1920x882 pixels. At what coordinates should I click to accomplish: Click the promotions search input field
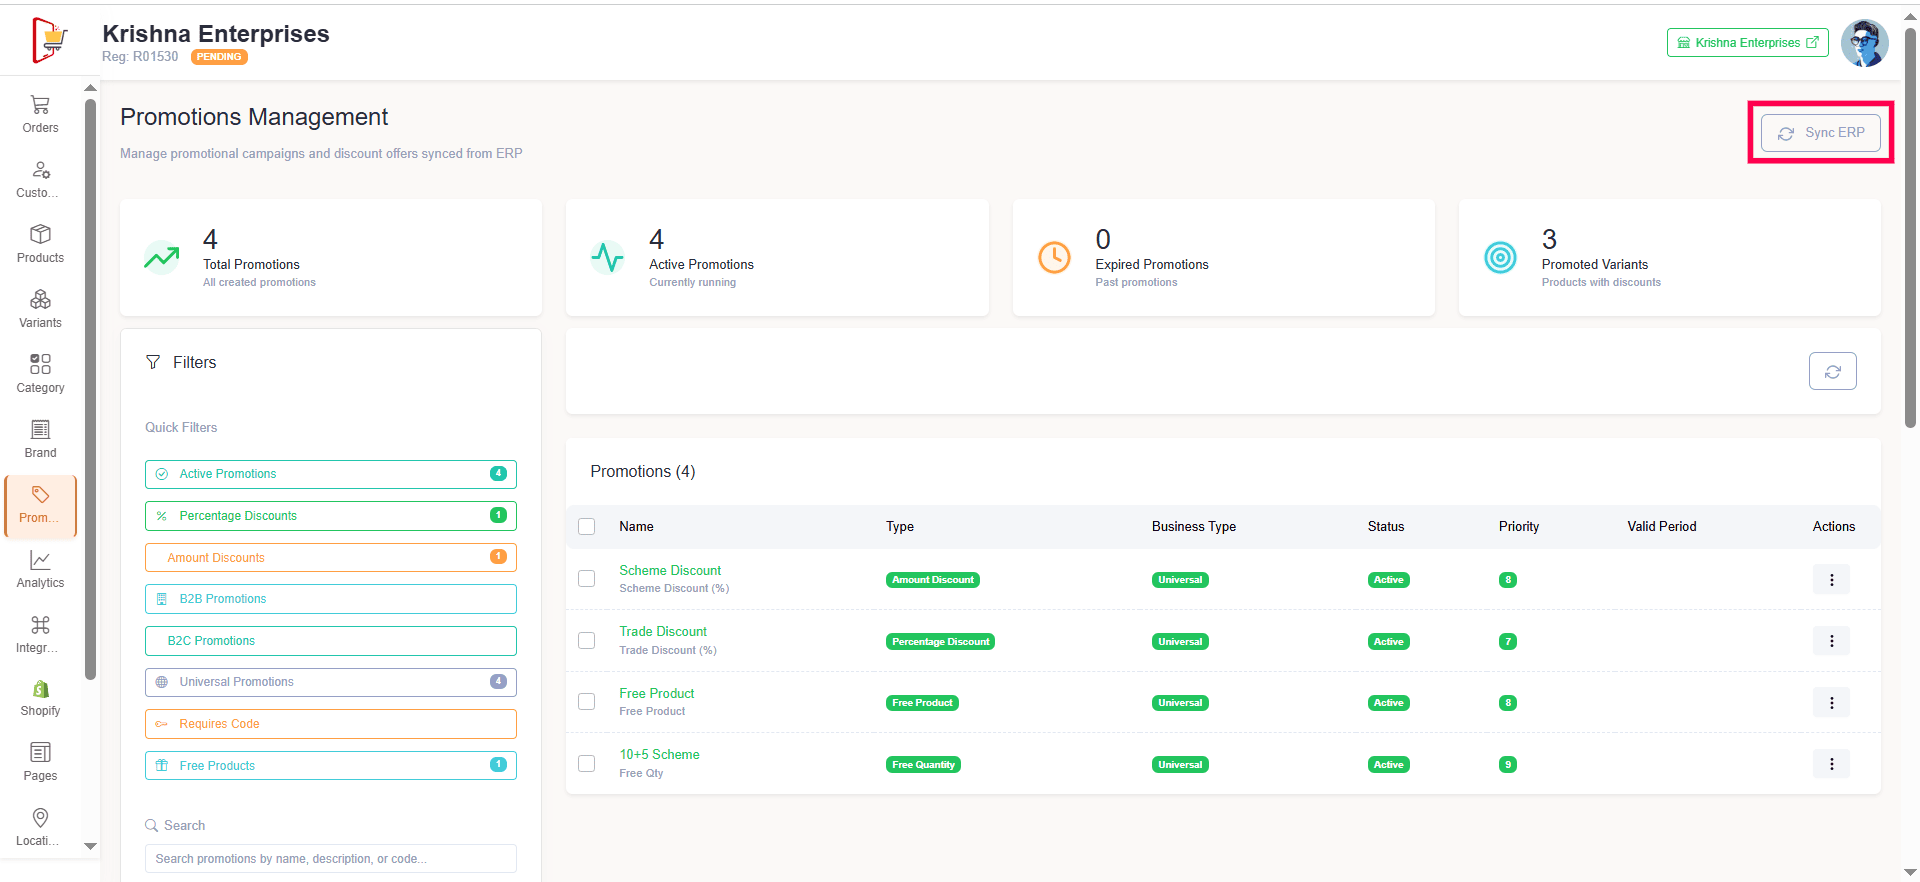[330, 859]
